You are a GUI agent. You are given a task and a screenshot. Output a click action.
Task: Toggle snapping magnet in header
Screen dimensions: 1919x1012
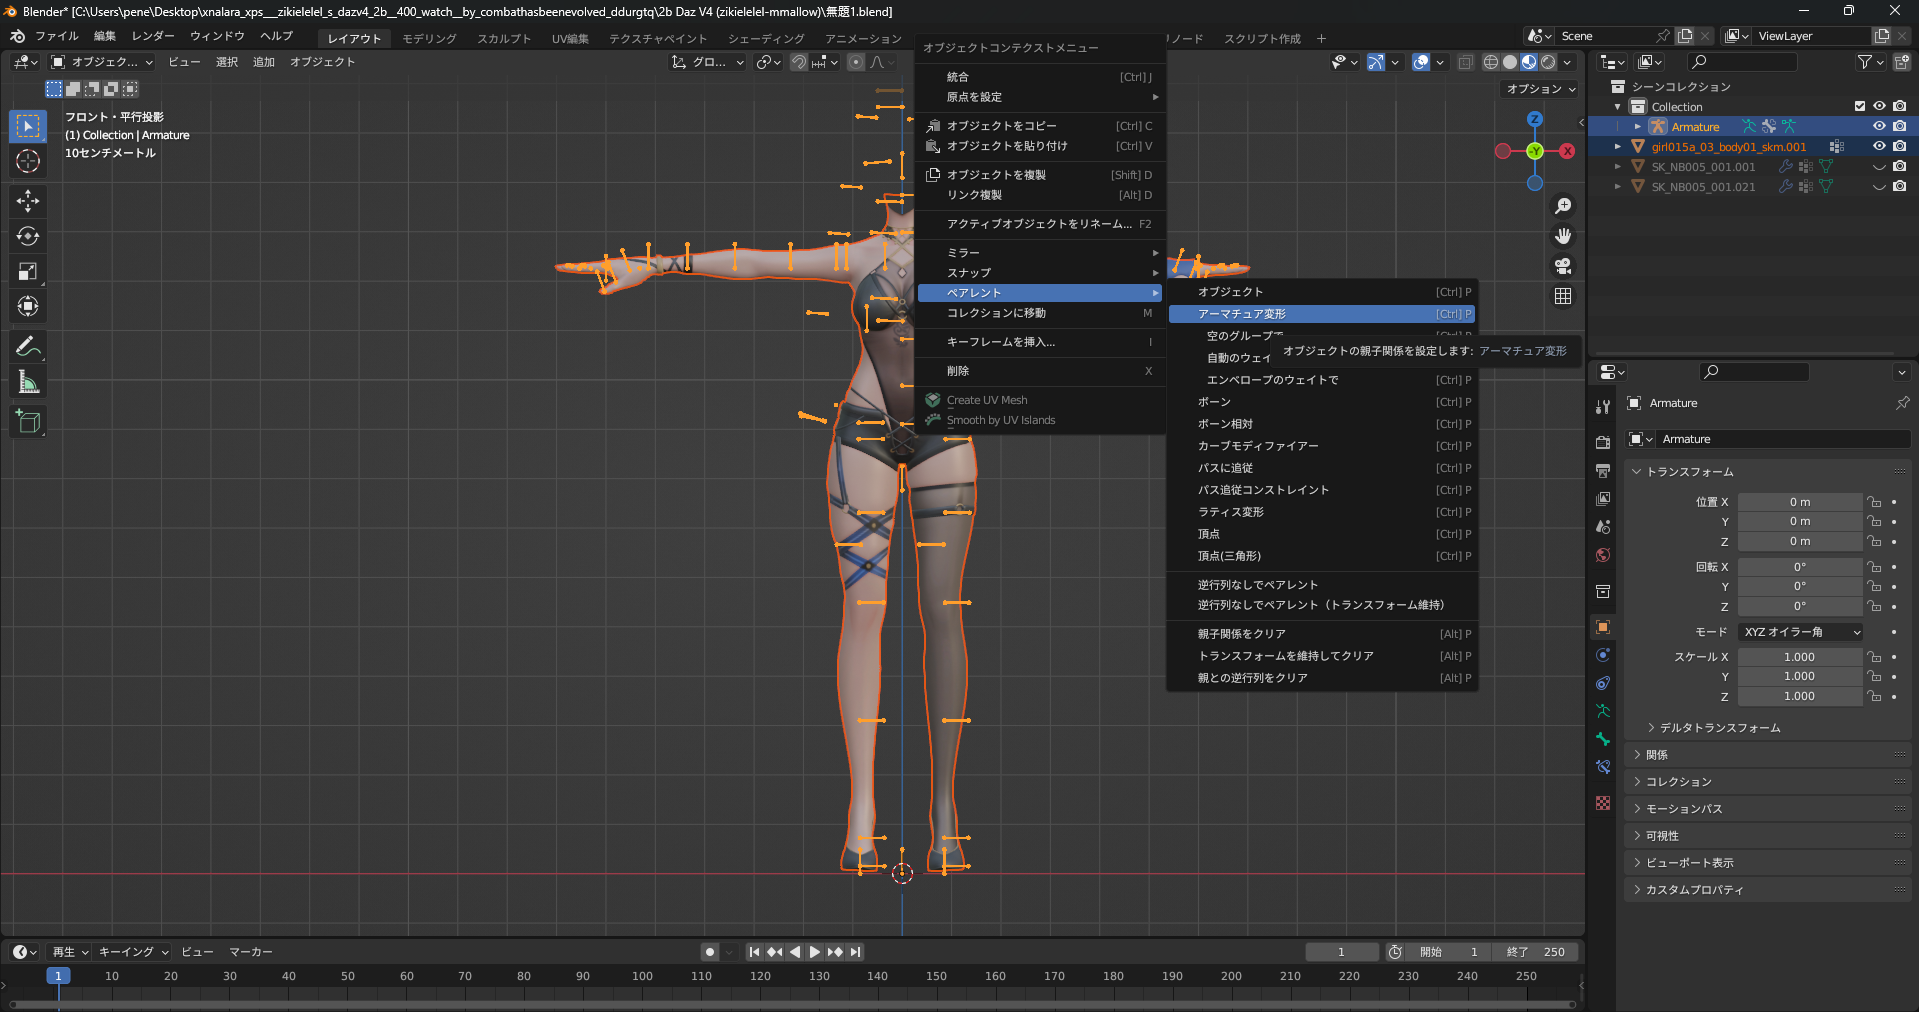[x=799, y=62]
